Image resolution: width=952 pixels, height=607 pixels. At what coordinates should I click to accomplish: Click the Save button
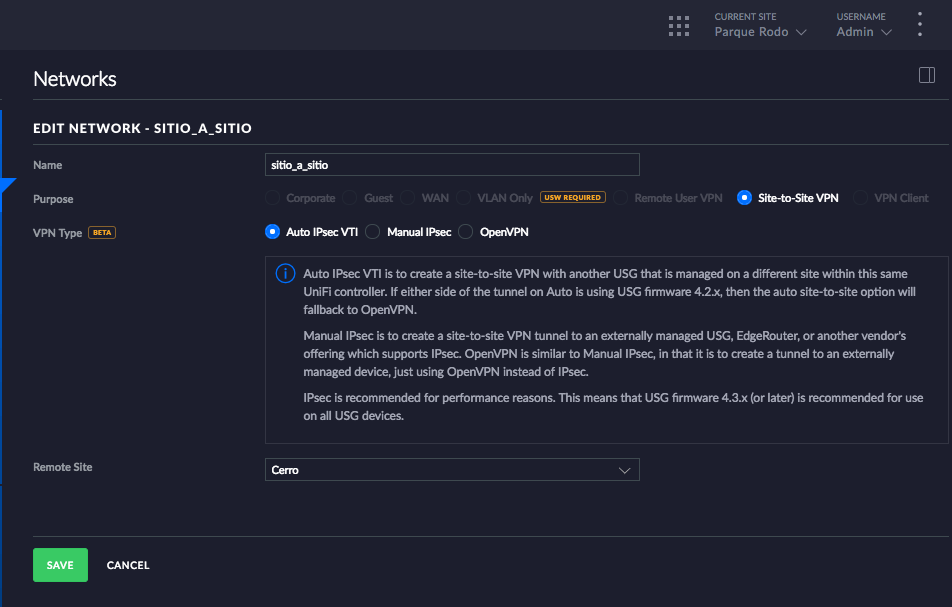click(60, 565)
